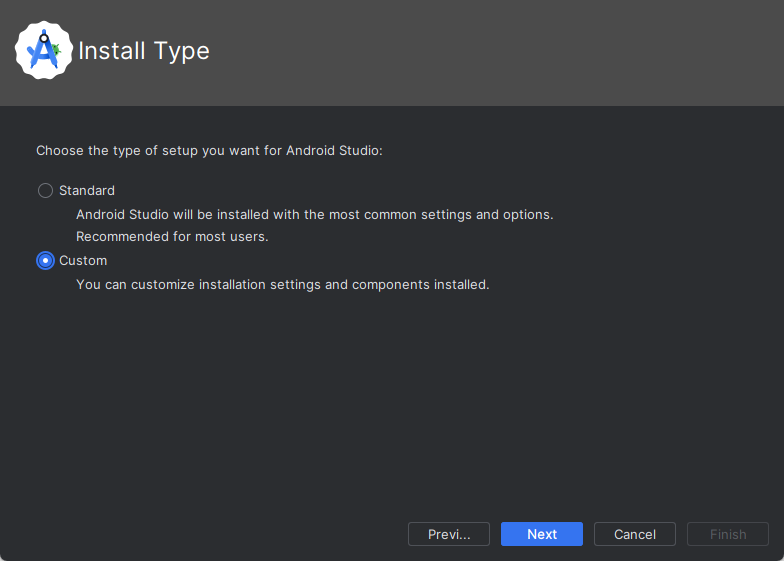Click the 'Choose the type of setup' prompt
Screen dimensions: 784x561
tap(209, 150)
